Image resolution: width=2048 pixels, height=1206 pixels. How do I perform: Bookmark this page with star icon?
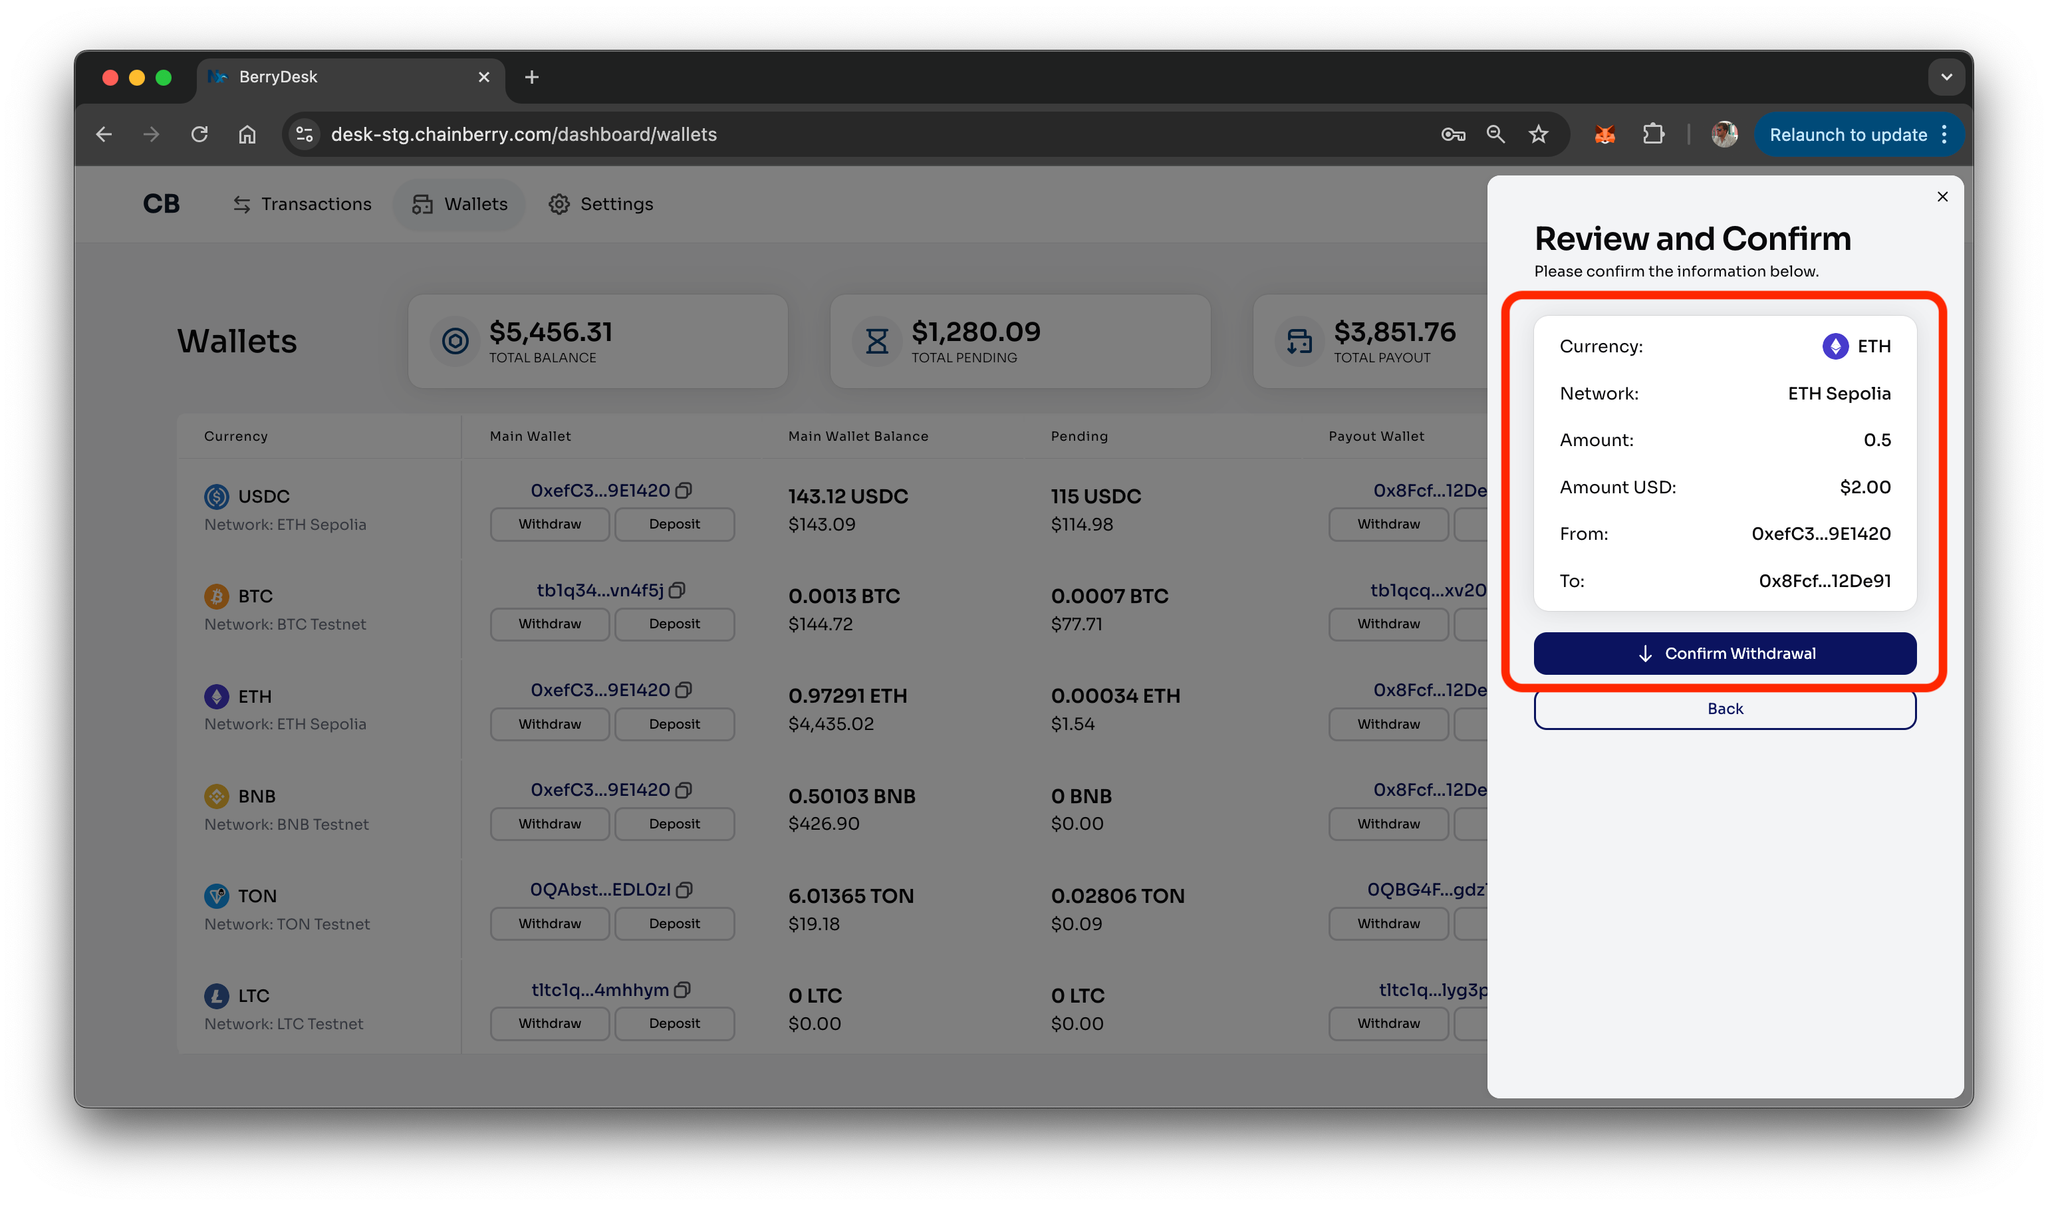1538,134
